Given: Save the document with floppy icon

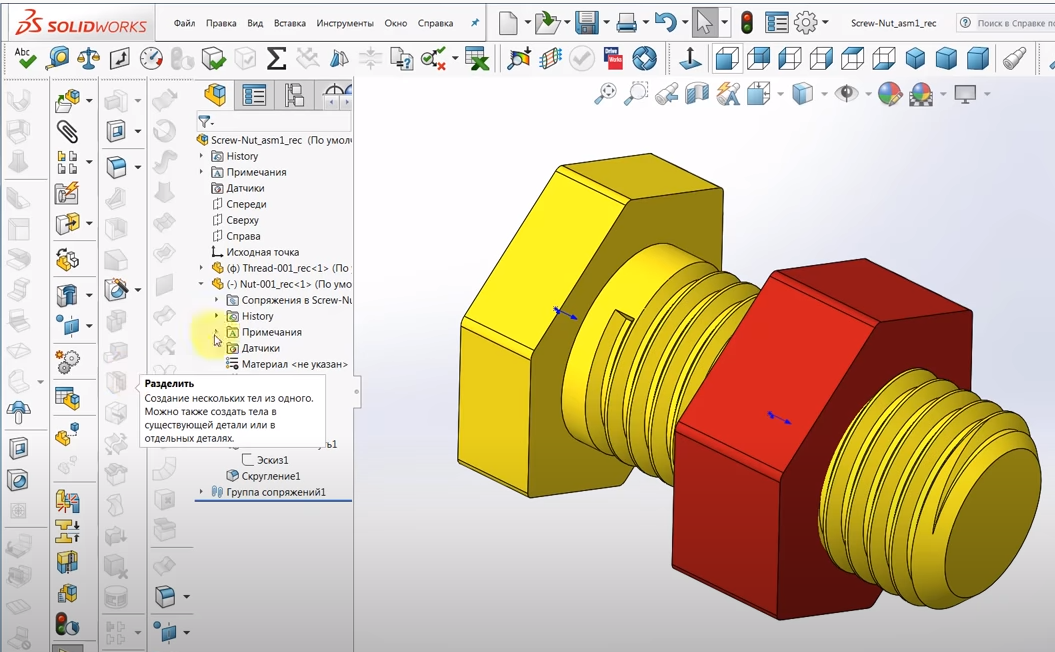Looking at the screenshot, I should (587, 23).
